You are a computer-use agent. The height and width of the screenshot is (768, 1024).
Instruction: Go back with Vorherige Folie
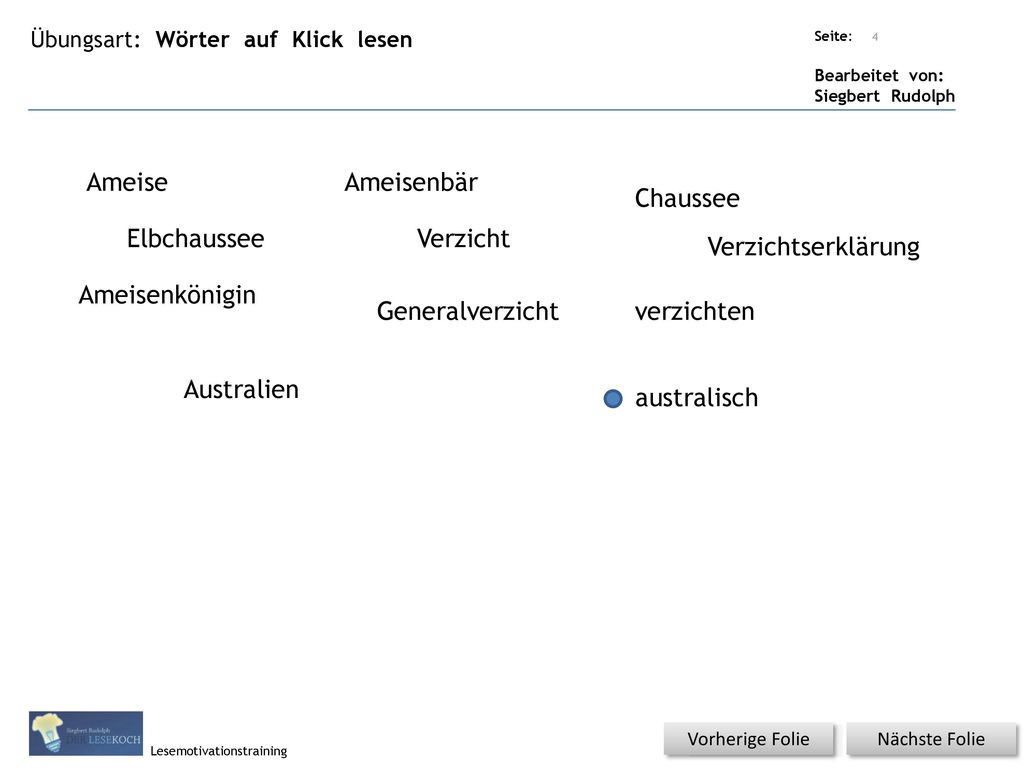[748, 739]
